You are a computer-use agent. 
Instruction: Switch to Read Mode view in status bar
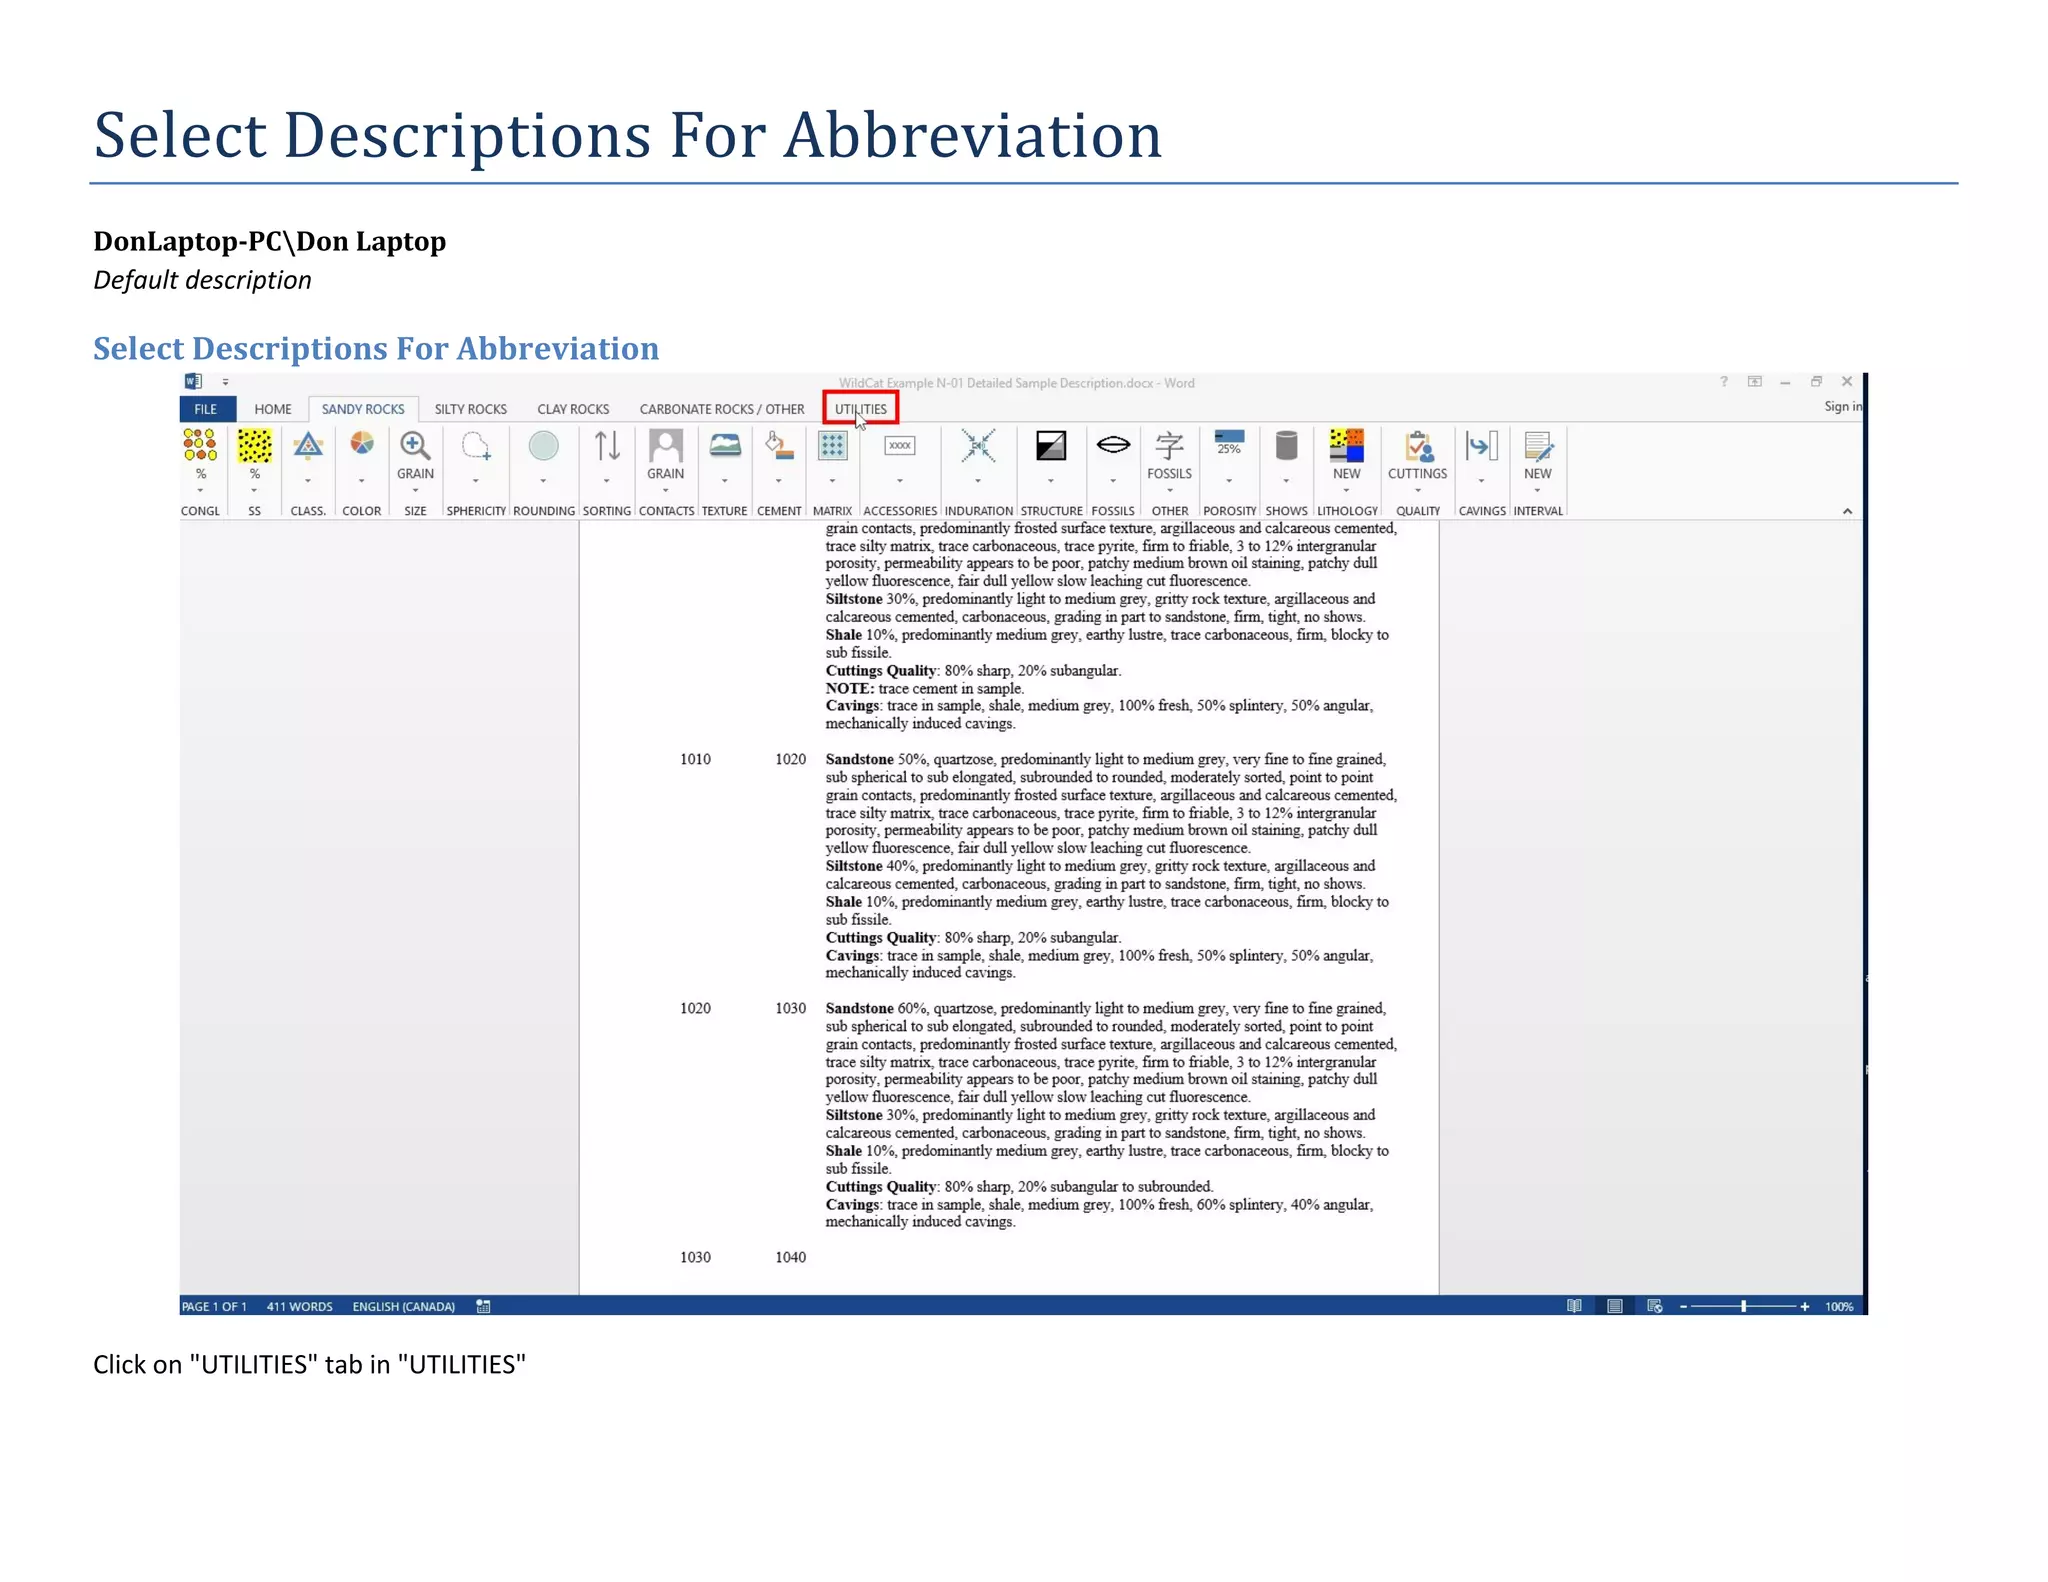[1574, 1306]
